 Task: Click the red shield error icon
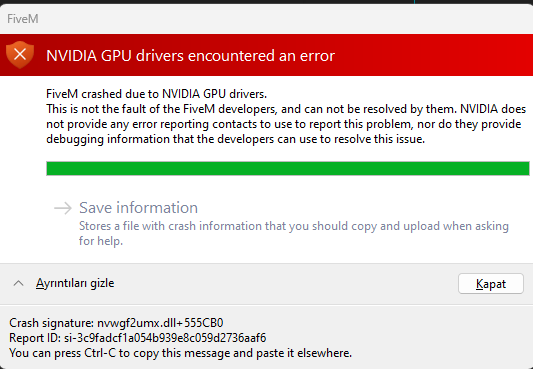[20, 55]
